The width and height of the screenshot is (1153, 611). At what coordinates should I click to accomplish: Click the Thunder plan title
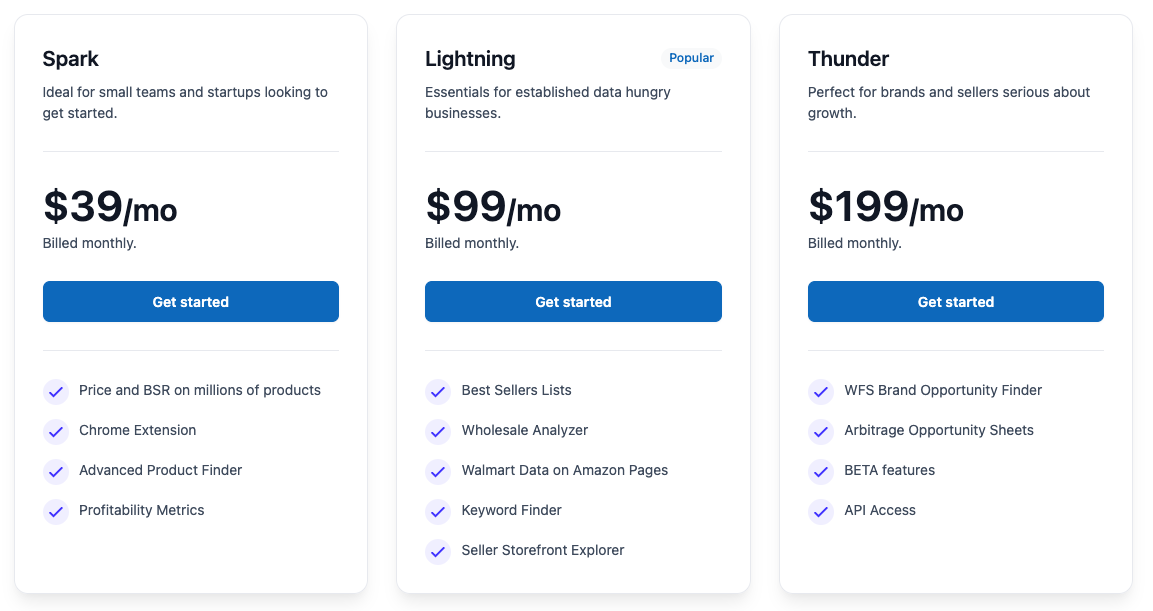click(848, 59)
